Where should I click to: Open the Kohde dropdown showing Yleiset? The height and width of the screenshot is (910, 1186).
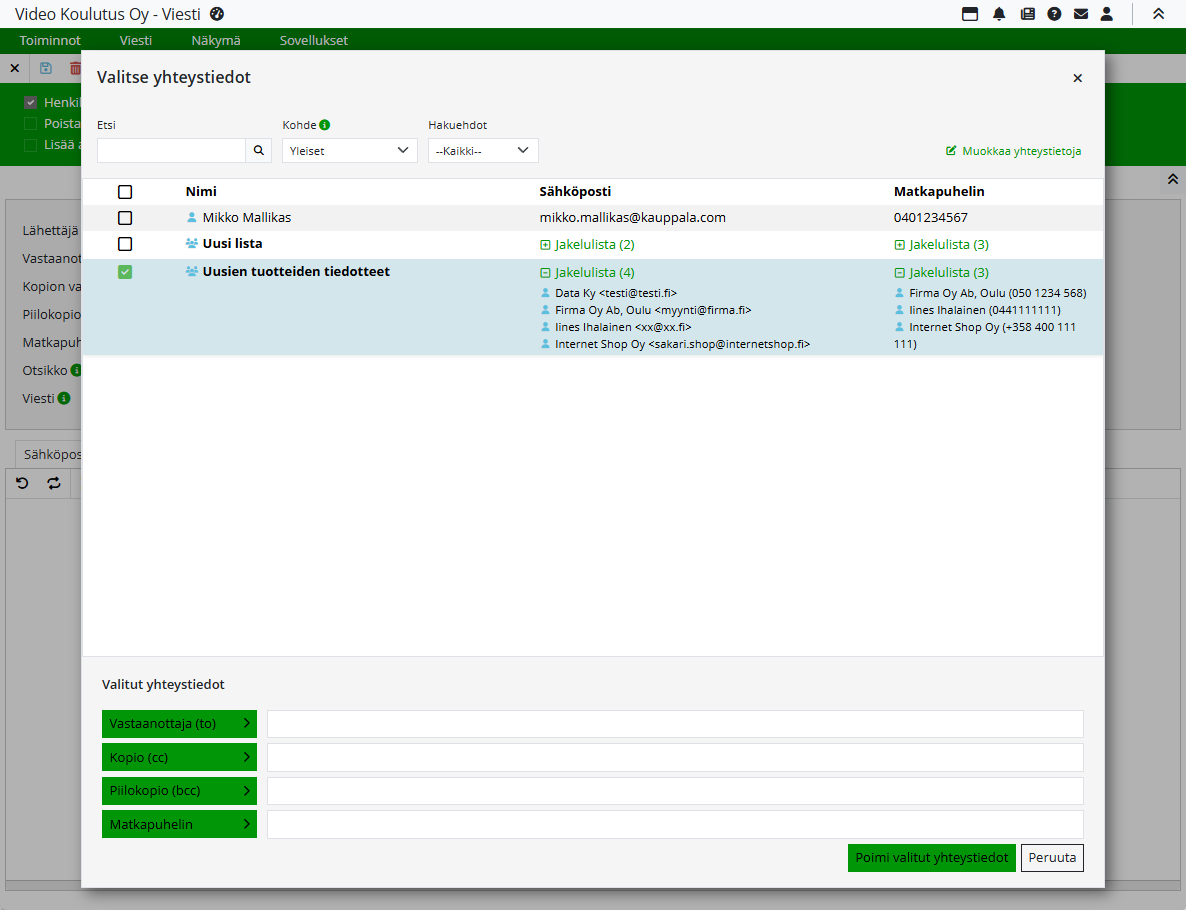coord(349,151)
